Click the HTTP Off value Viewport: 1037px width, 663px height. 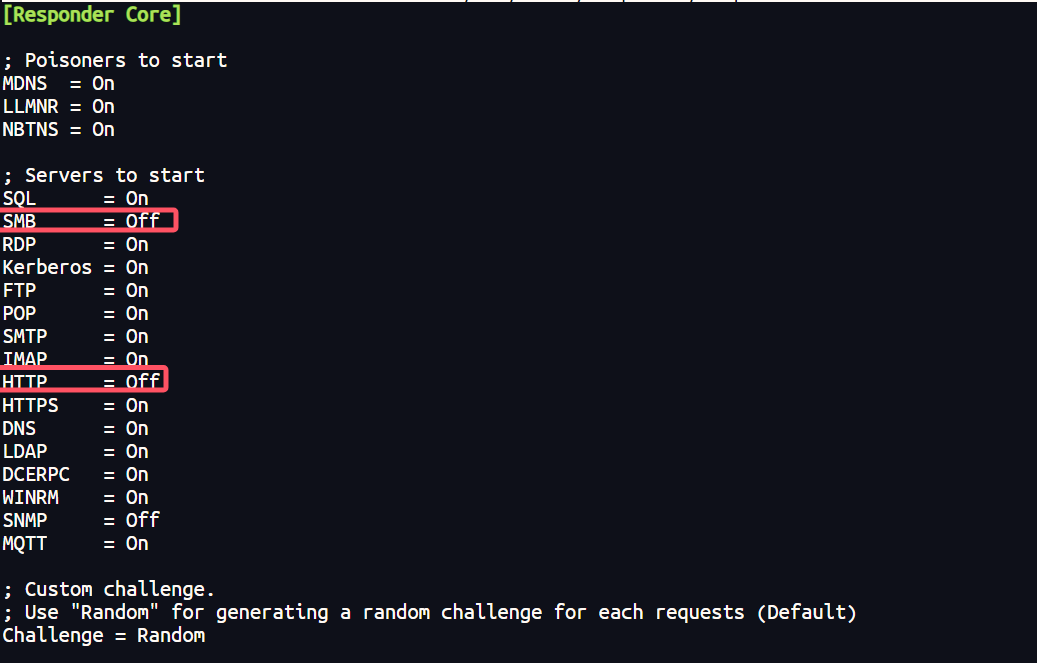pos(142,382)
